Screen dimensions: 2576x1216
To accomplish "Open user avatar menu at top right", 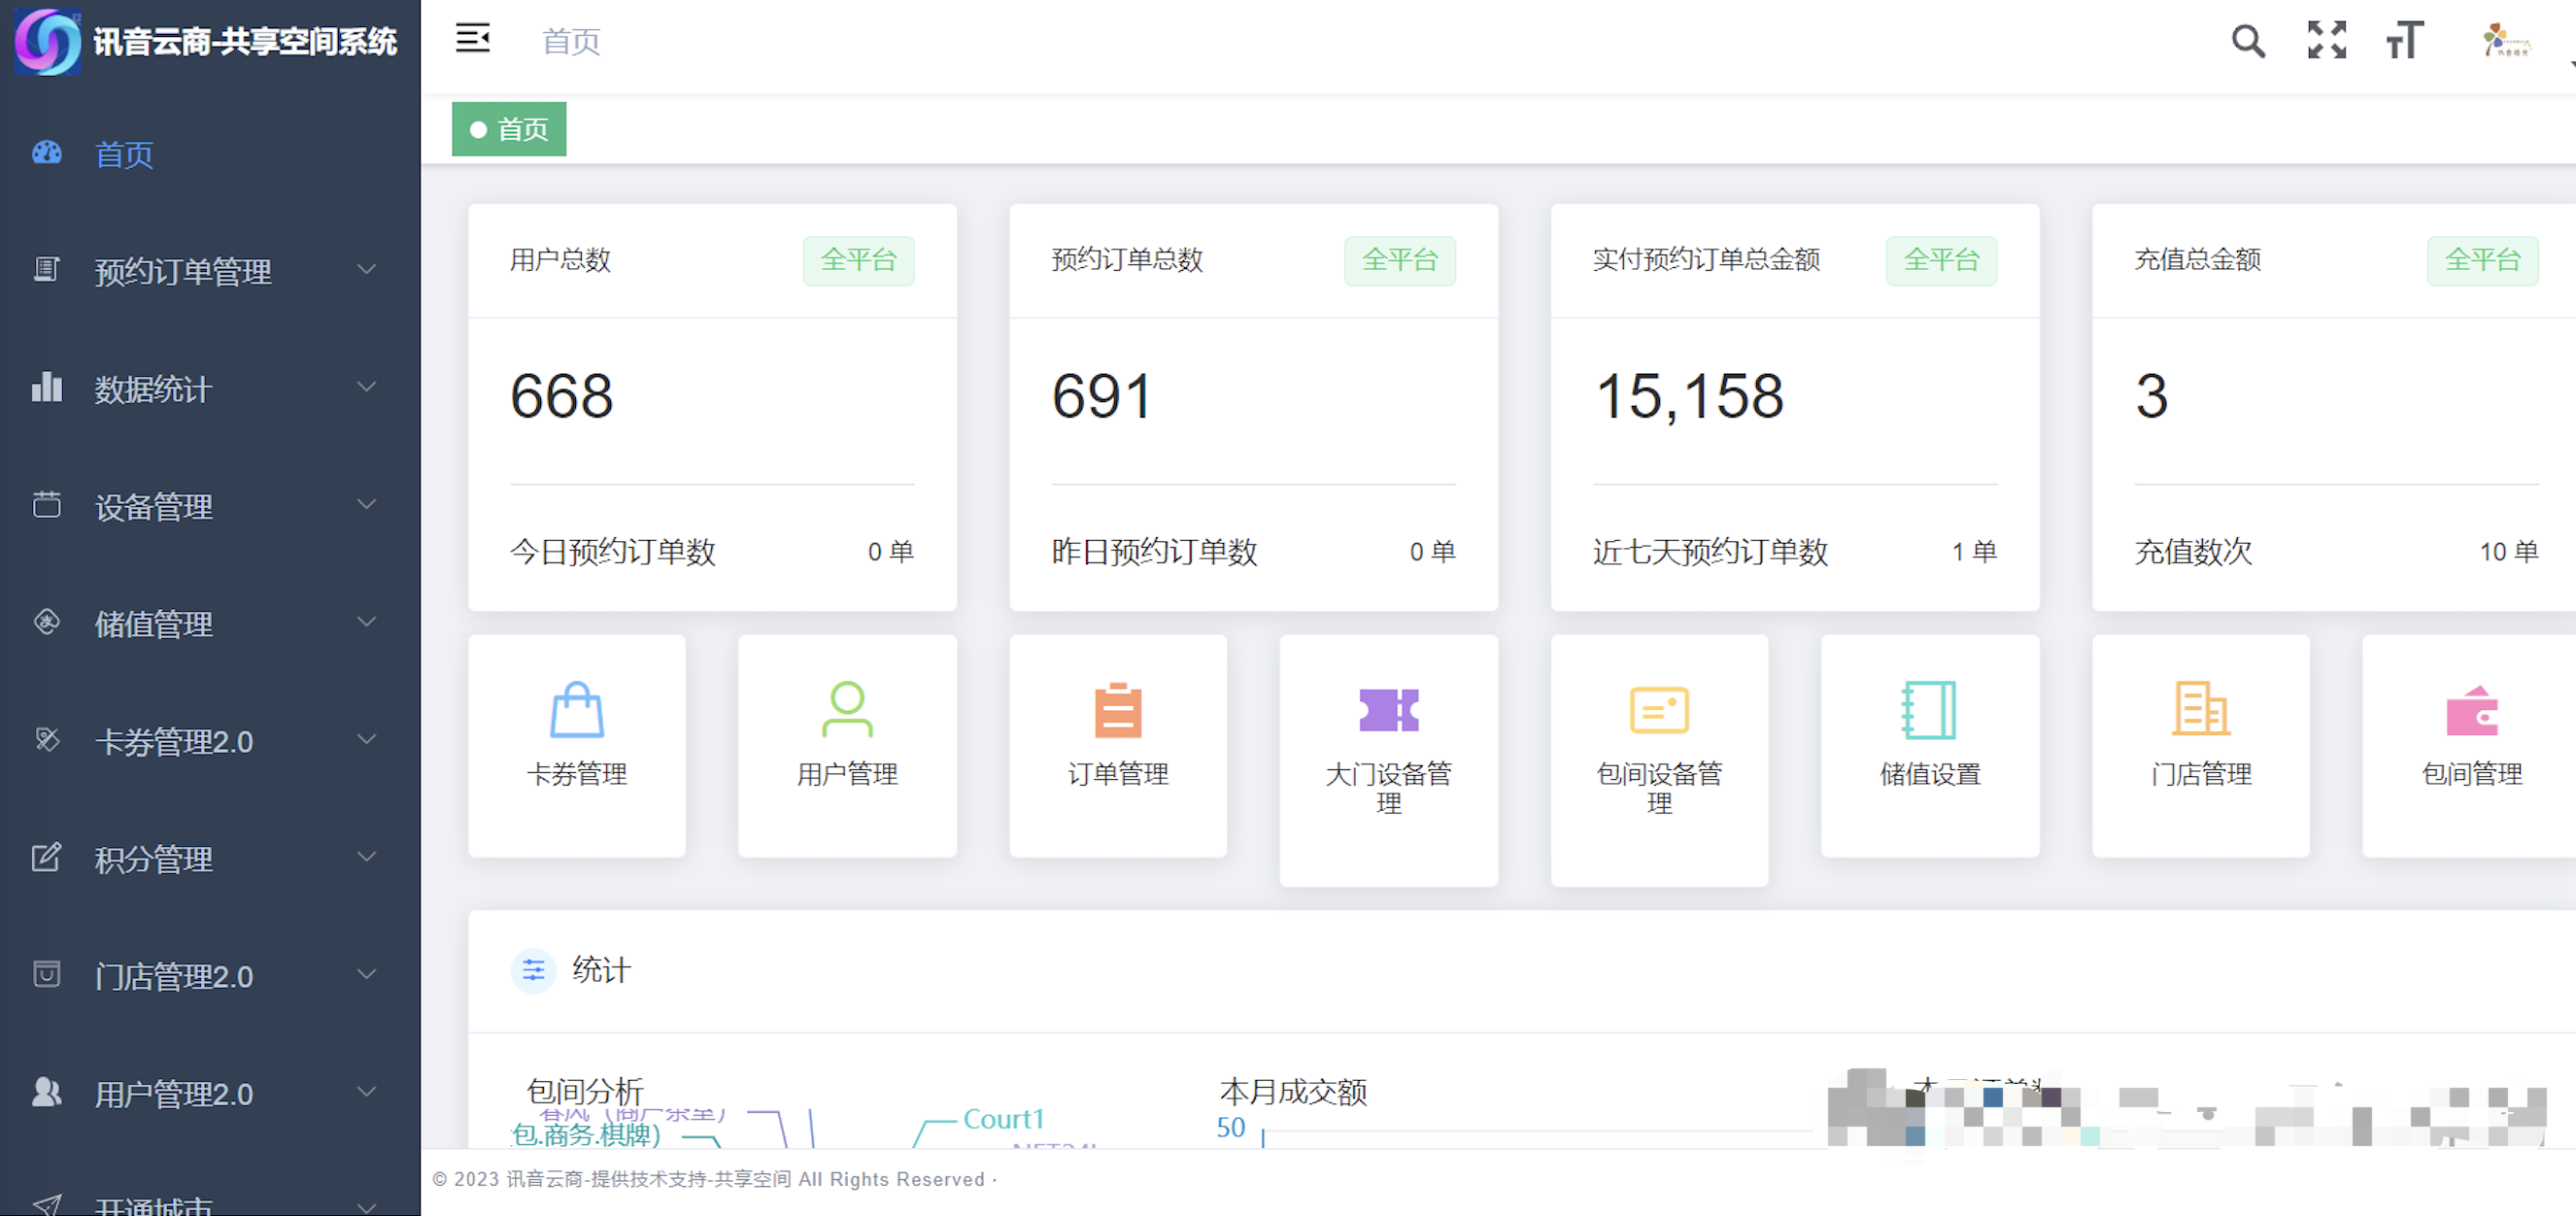I will coord(2506,41).
